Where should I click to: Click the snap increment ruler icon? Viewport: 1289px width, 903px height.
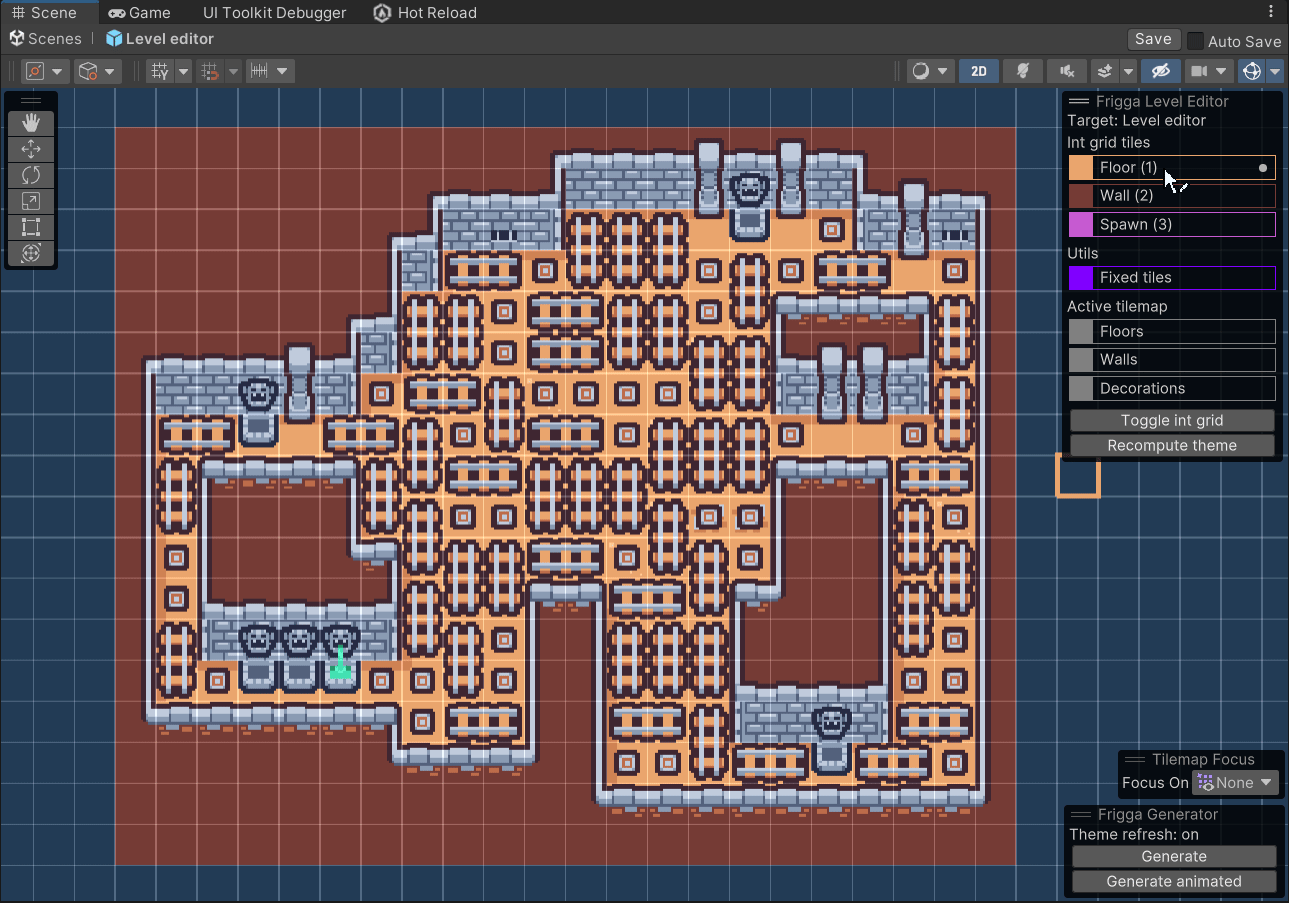(x=259, y=71)
